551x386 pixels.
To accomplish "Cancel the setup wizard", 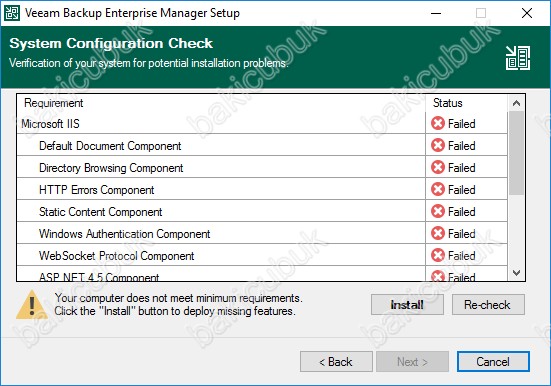I will [x=493, y=361].
